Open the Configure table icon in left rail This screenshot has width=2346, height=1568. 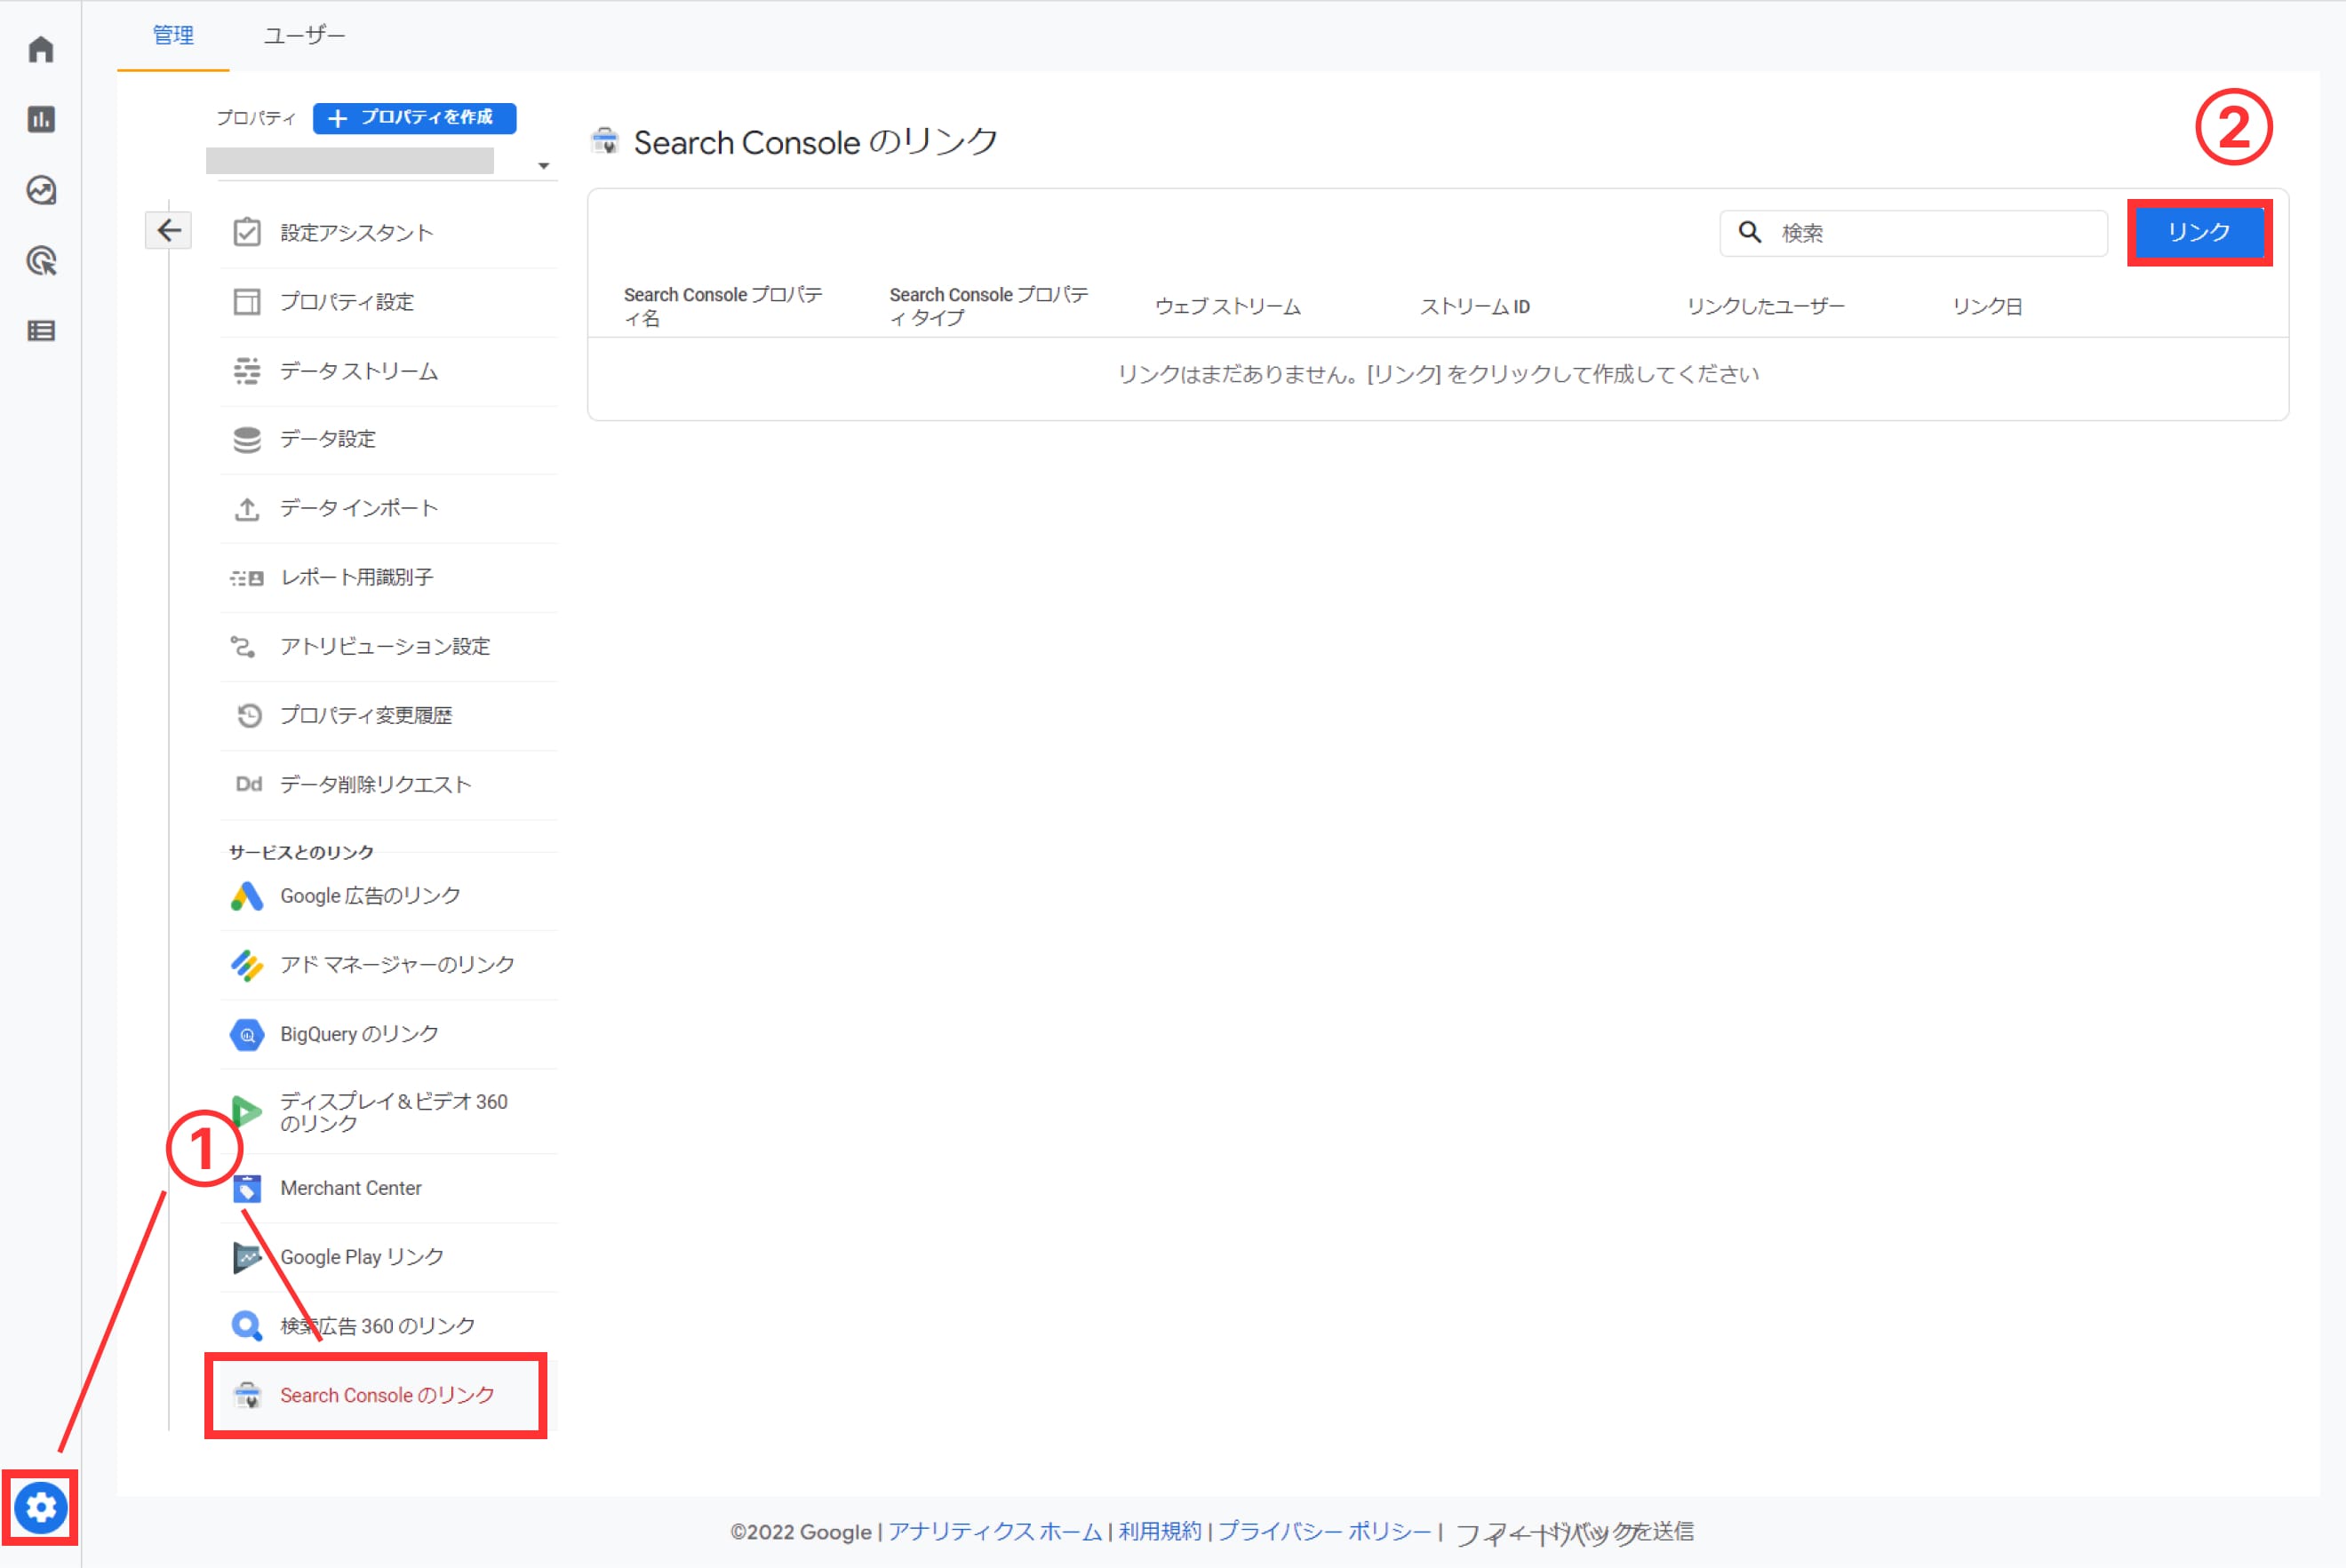(41, 331)
